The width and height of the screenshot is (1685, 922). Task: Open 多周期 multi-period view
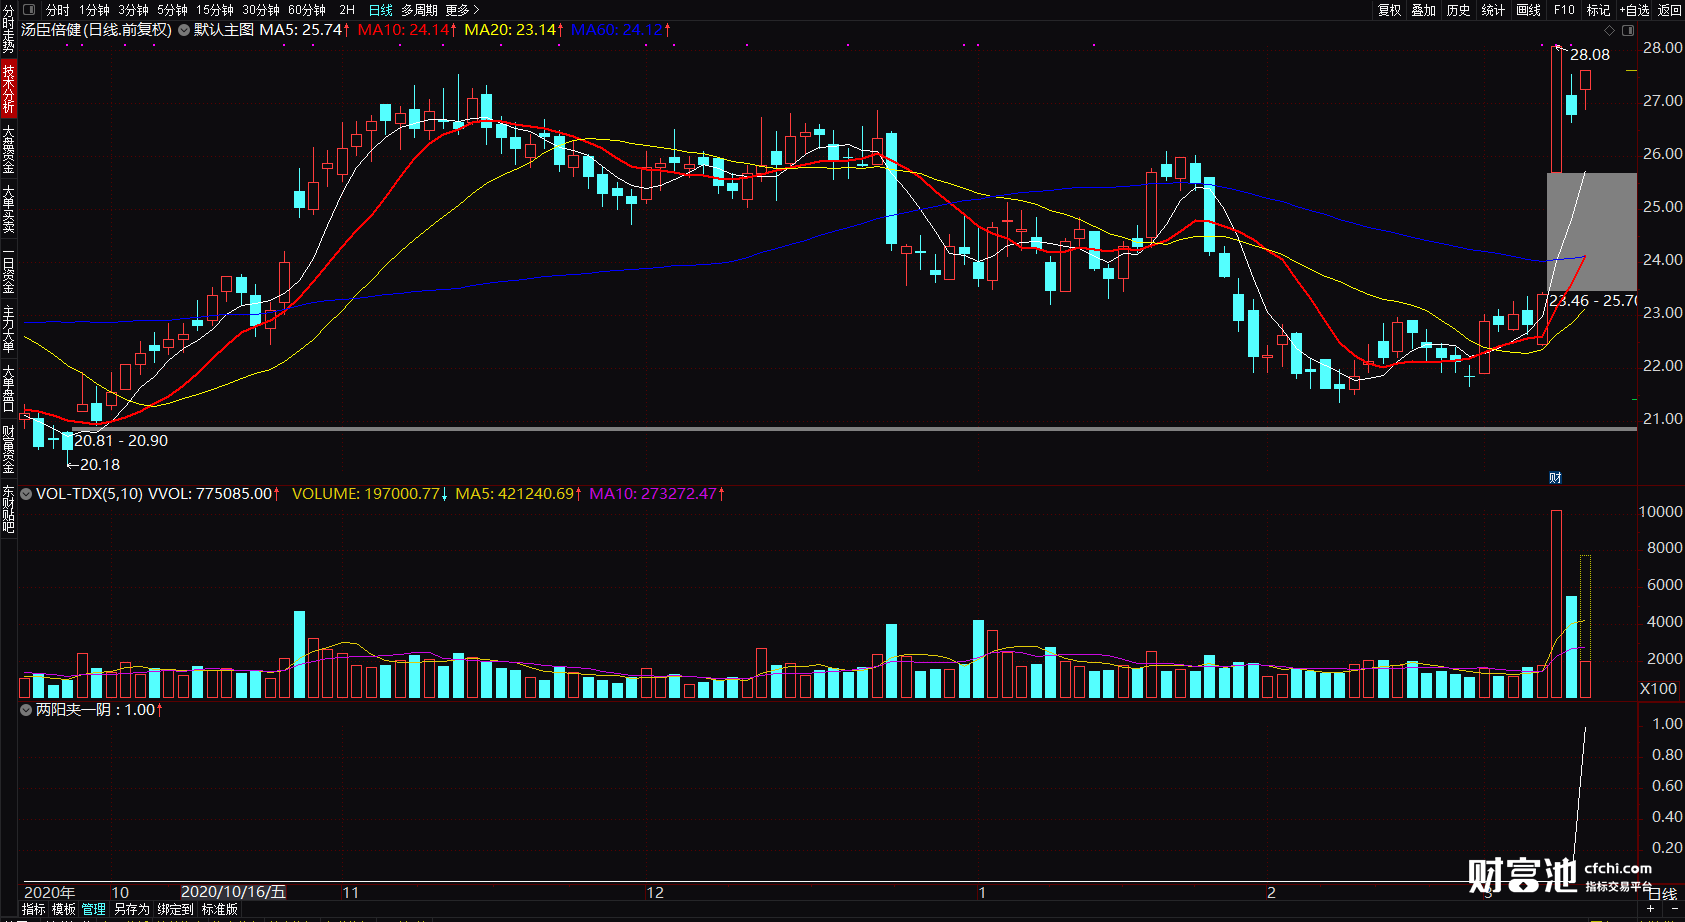click(420, 10)
